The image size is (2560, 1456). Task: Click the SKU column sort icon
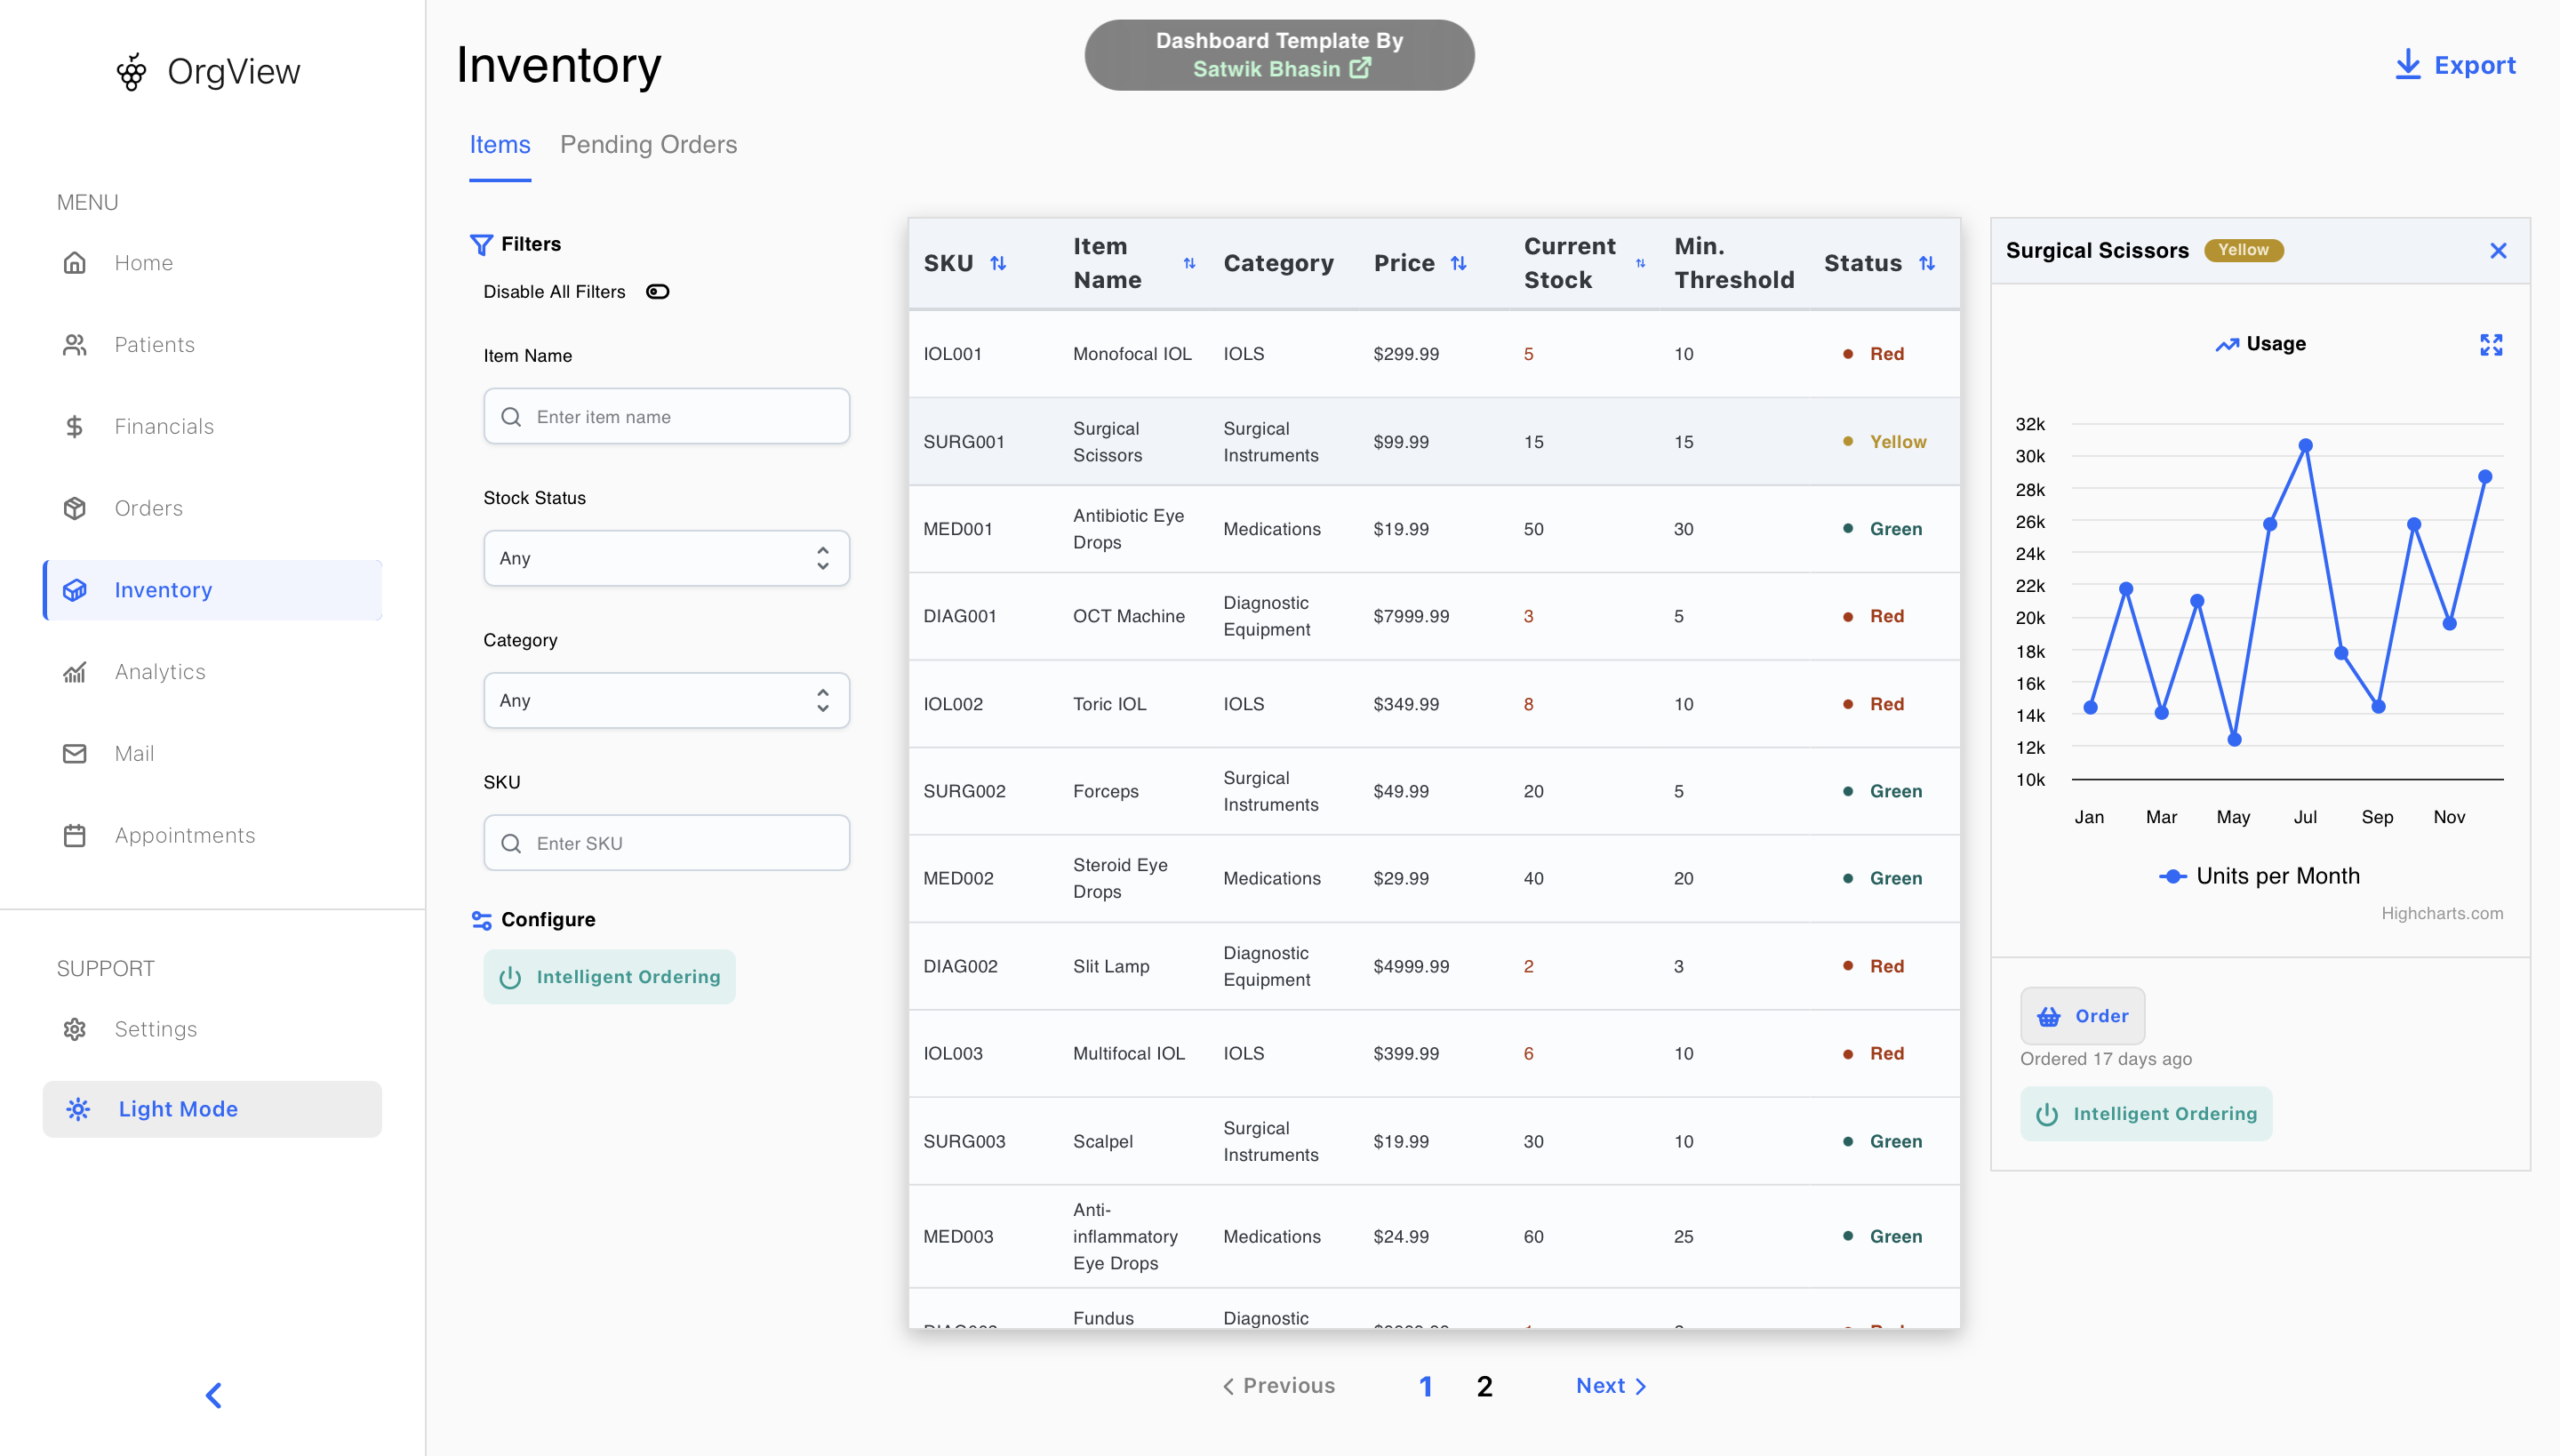[x=997, y=263]
